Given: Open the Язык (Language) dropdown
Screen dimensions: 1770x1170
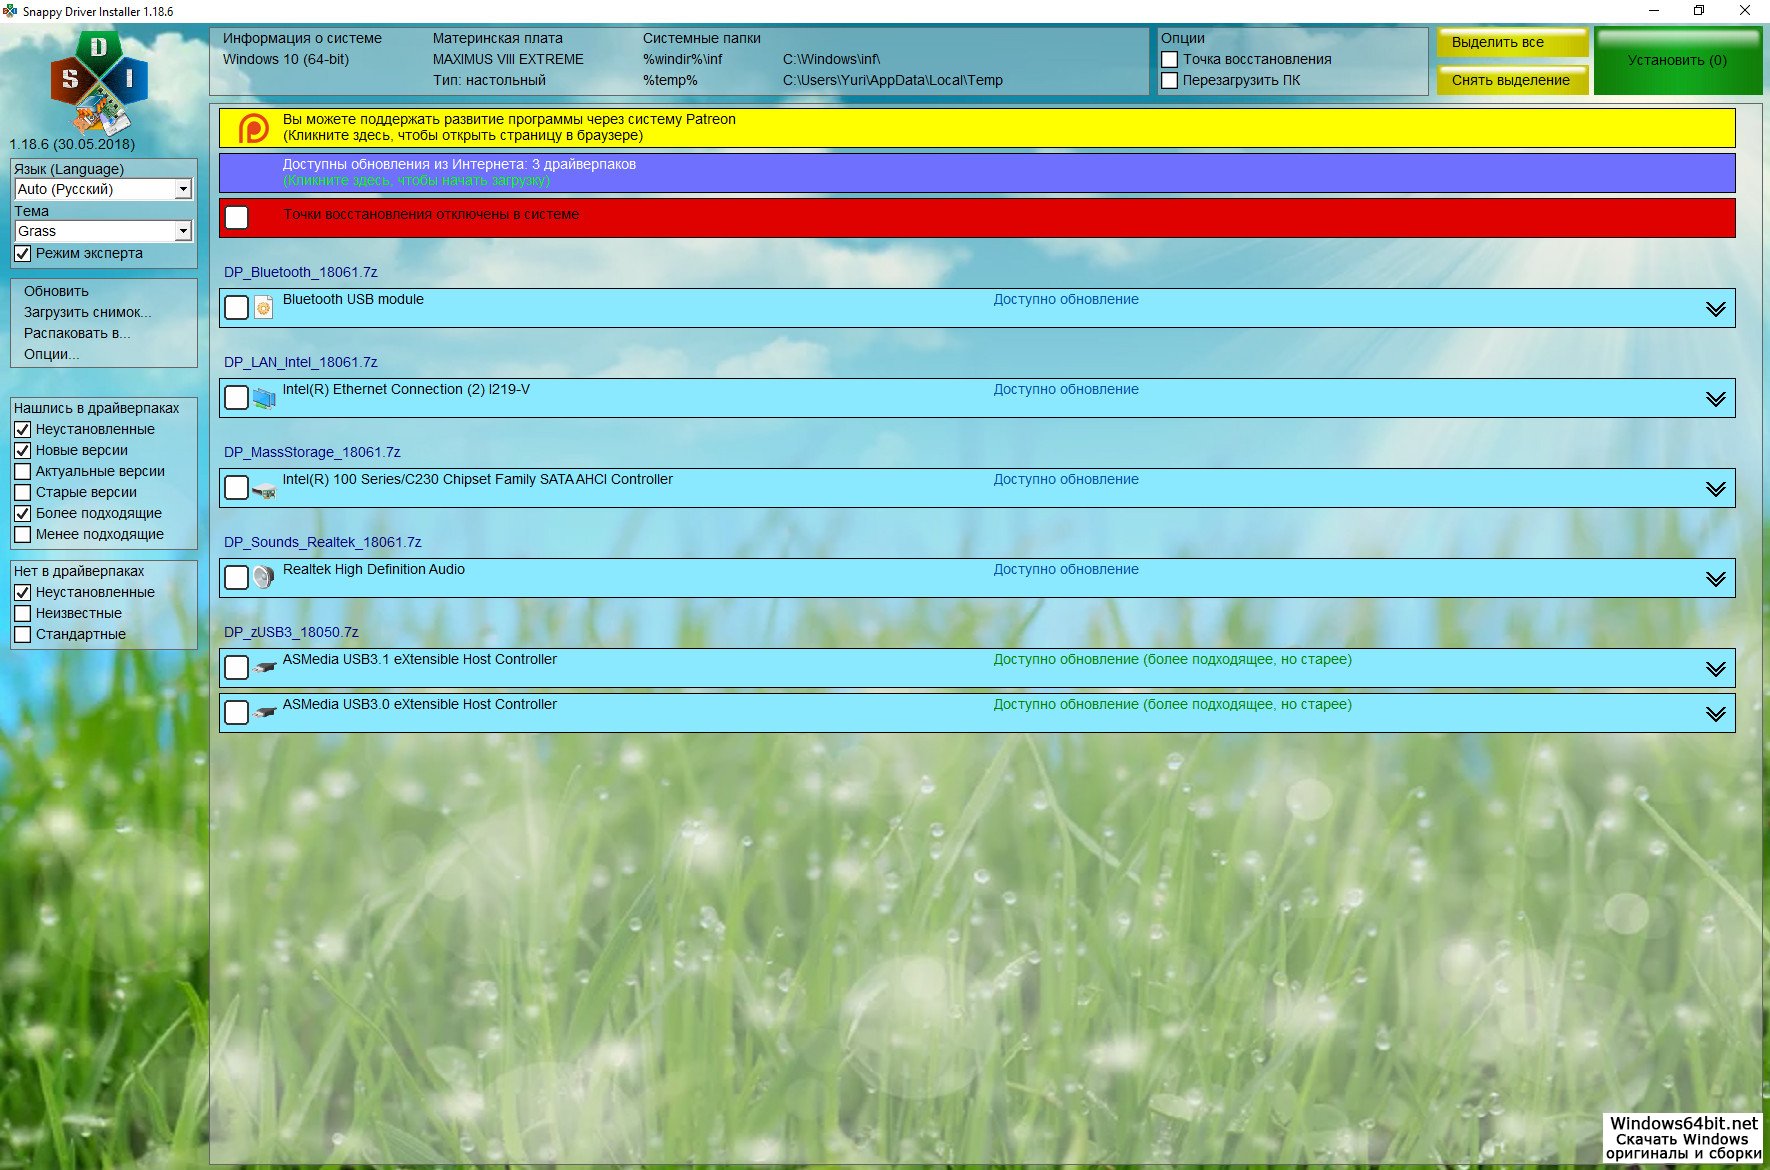Looking at the screenshot, I should tap(183, 190).
